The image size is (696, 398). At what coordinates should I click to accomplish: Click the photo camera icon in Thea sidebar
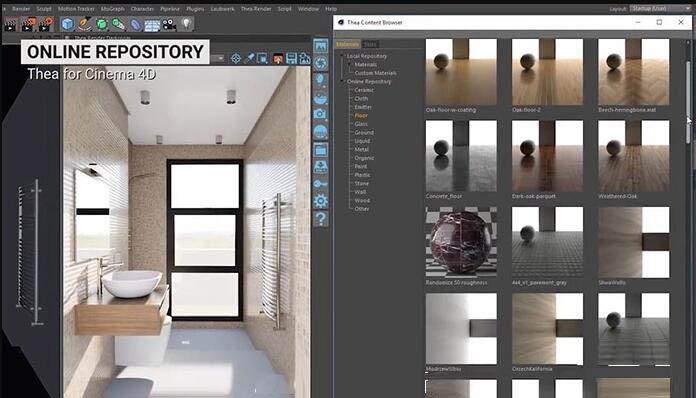[x=320, y=114]
